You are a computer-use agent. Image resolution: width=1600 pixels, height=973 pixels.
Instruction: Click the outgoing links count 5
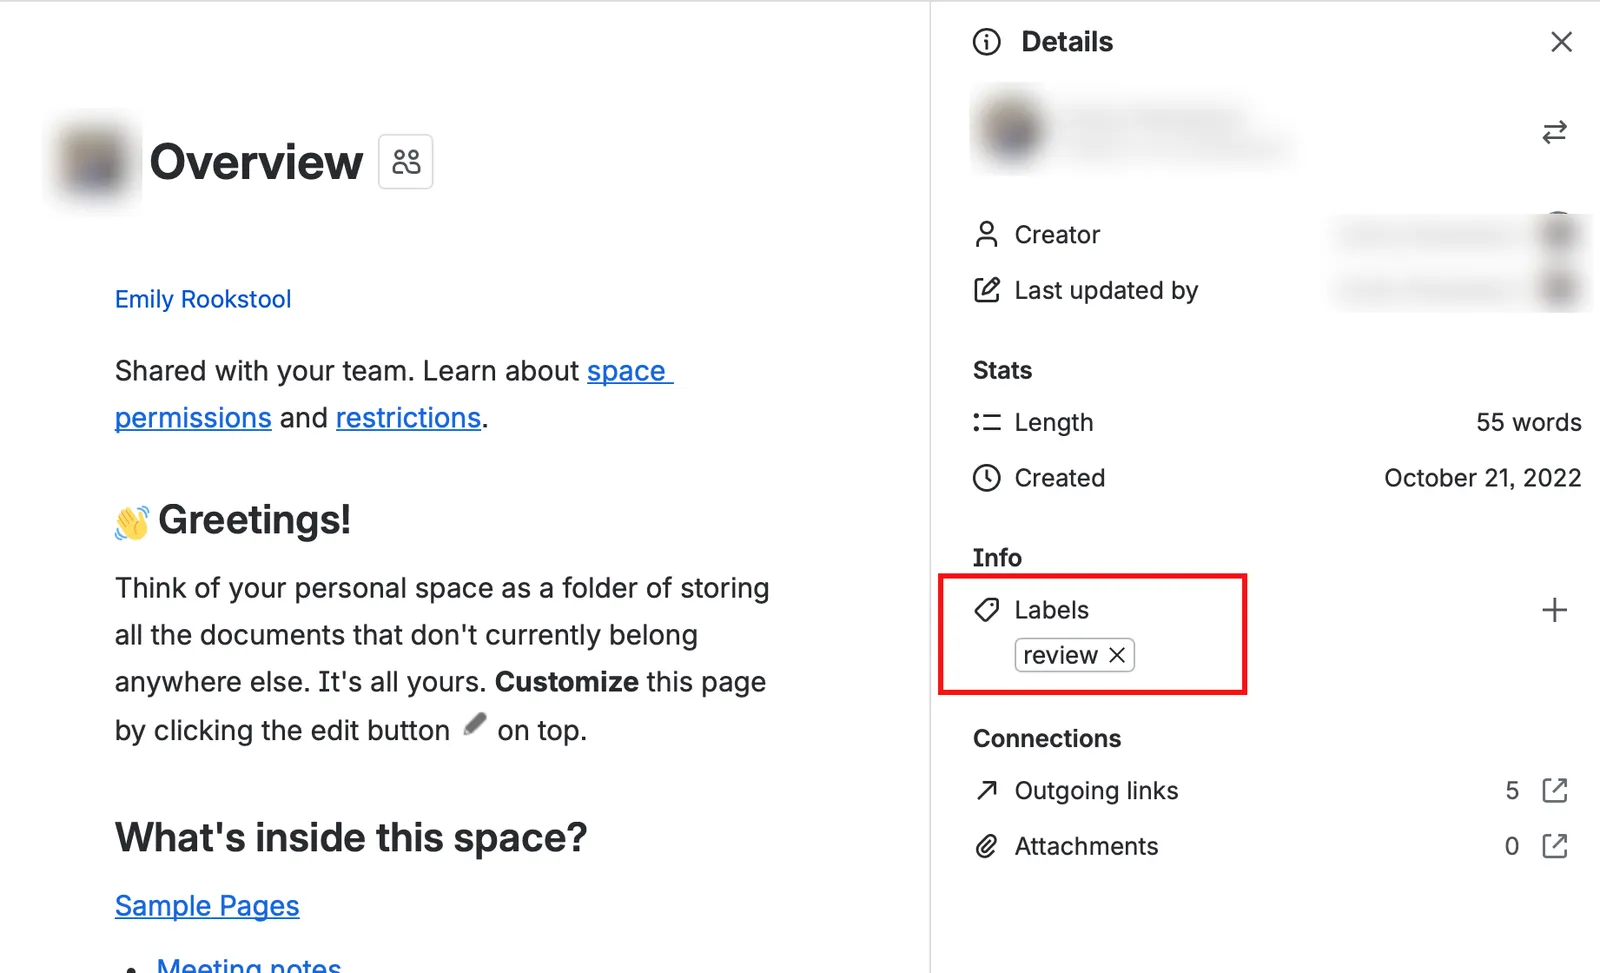[x=1512, y=791]
